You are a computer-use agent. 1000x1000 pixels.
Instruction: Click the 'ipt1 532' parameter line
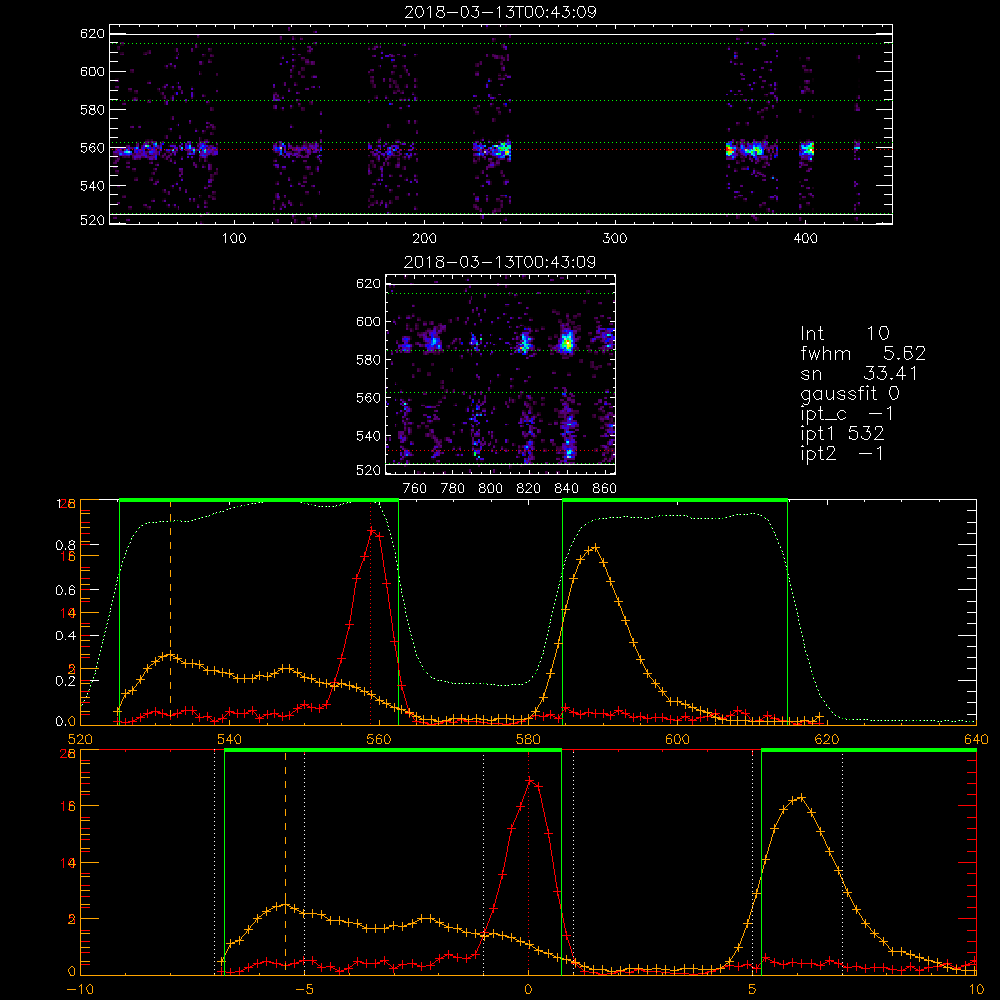click(842, 434)
